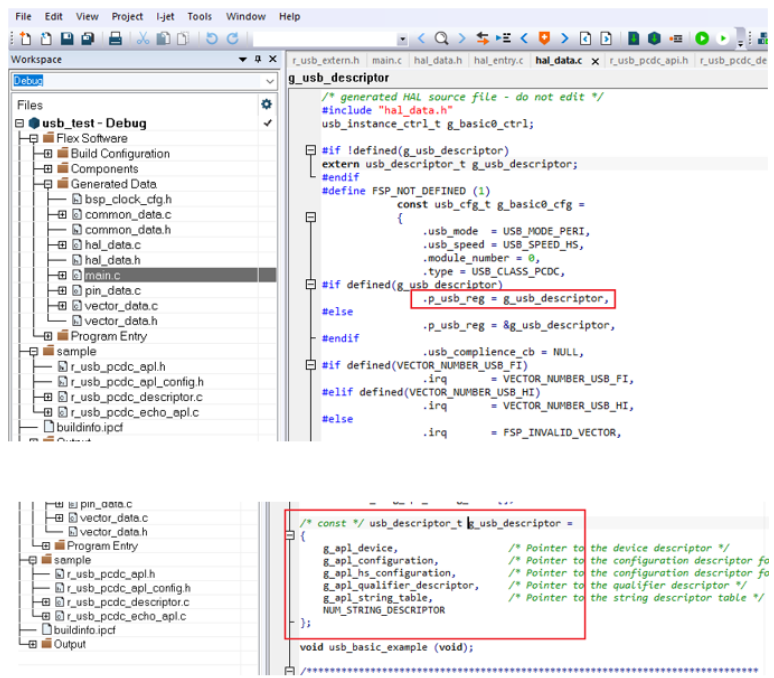Image resolution: width=774 pixels, height=678 pixels.
Task: Open the Tools menu
Action: [x=199, y=16]
